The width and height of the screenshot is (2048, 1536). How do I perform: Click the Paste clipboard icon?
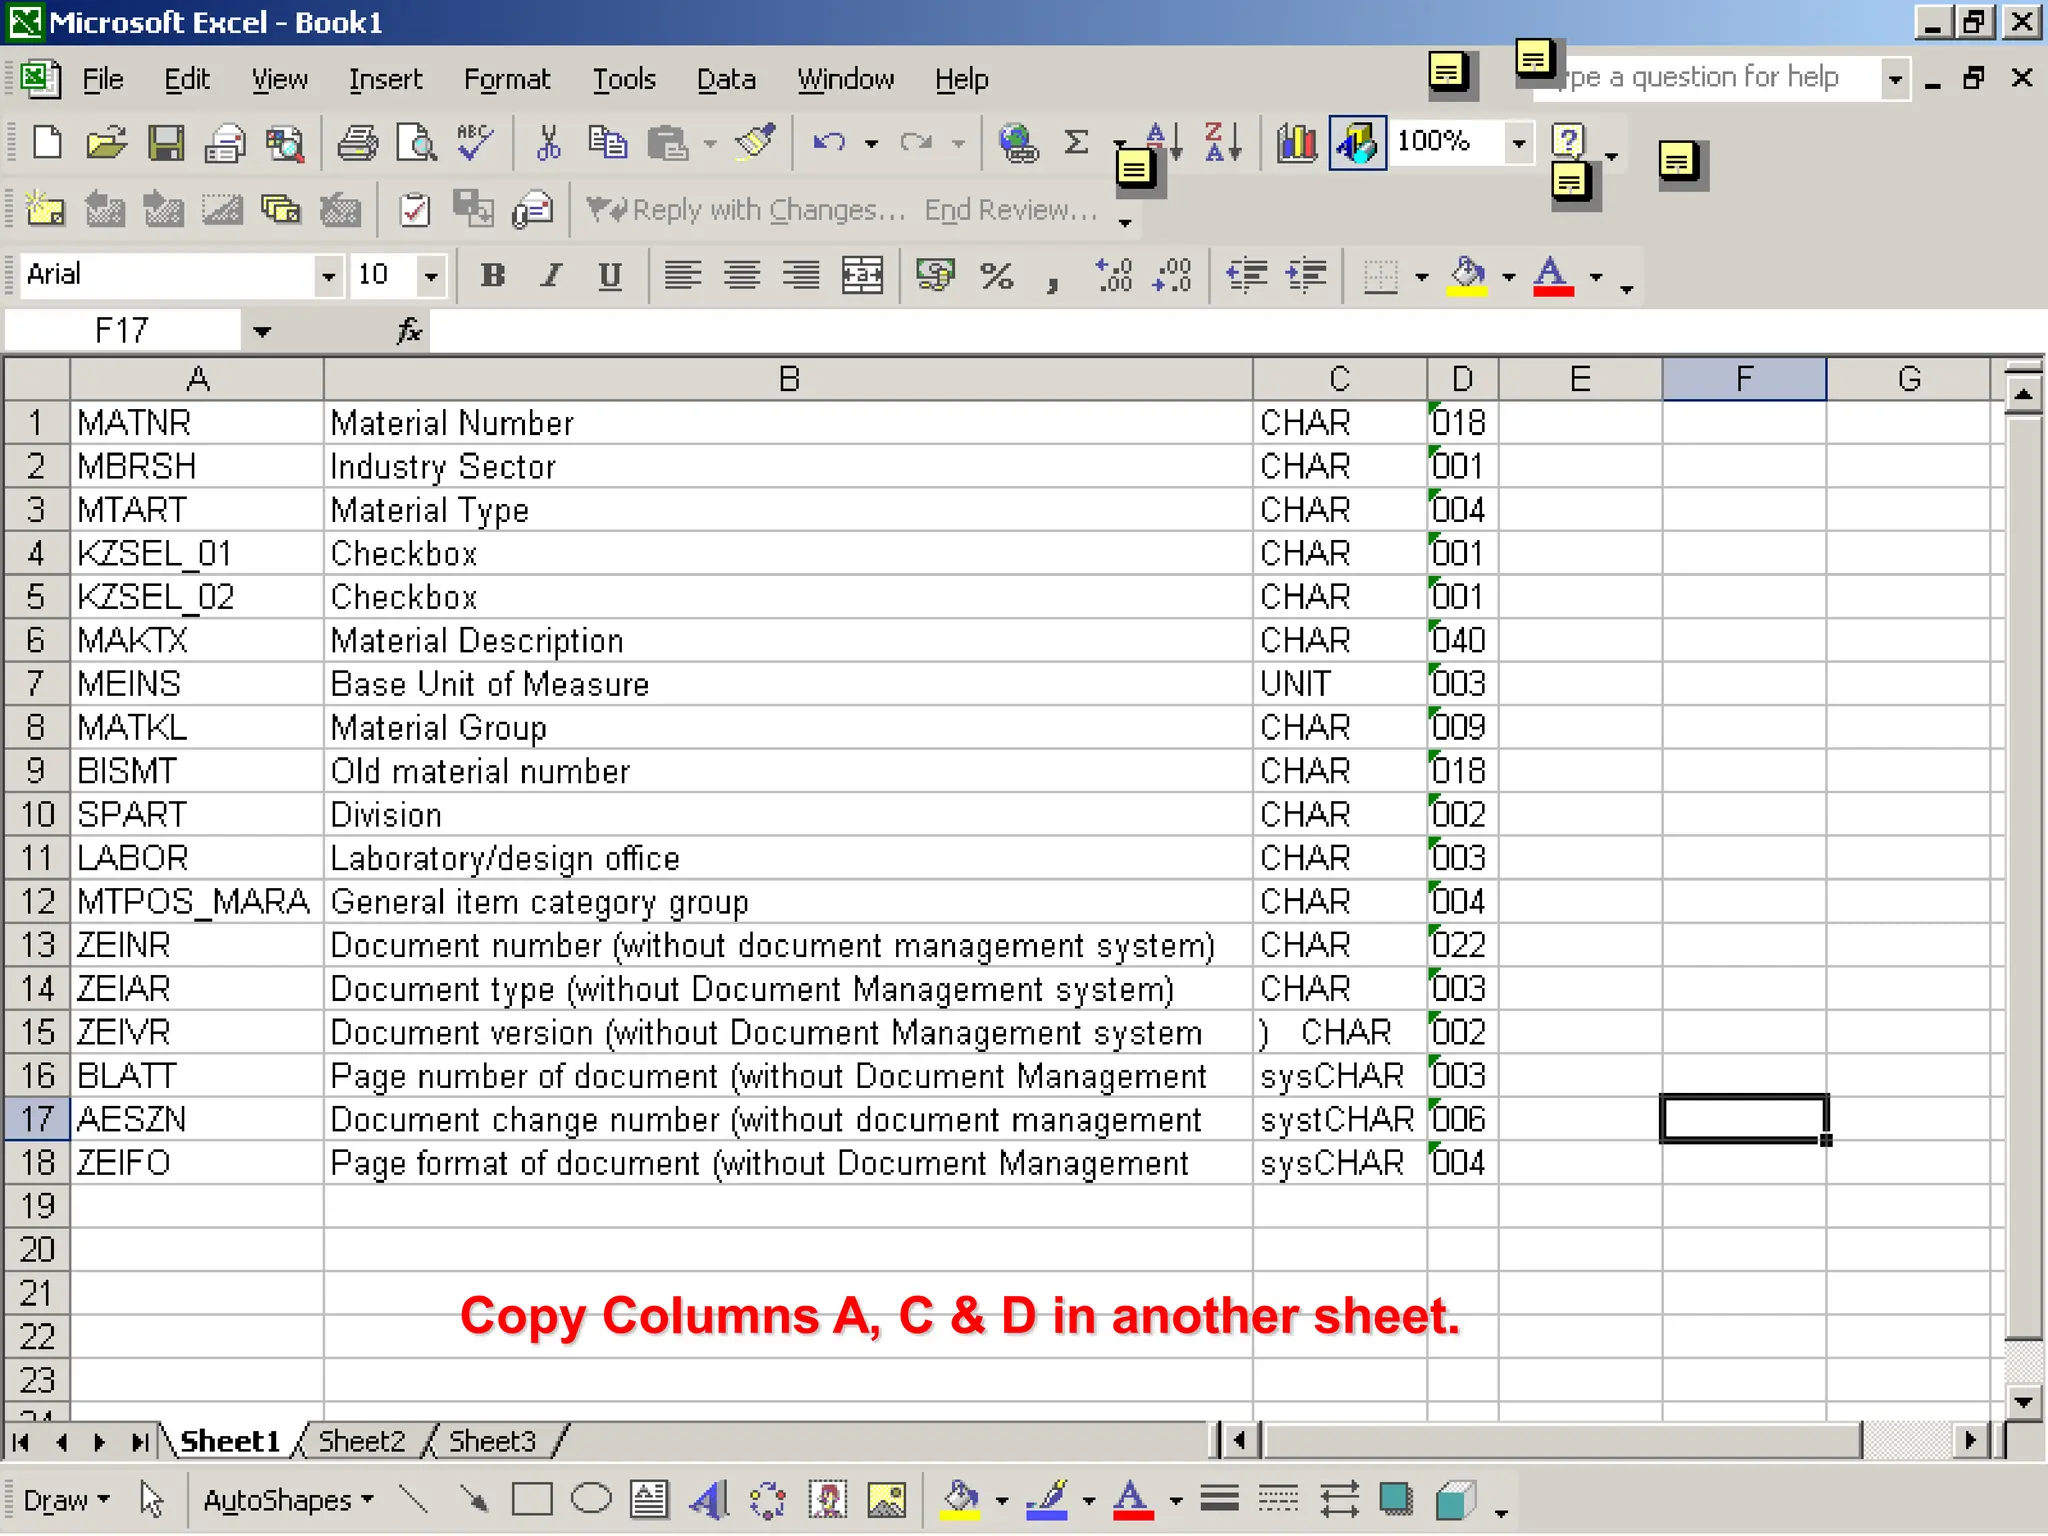667,143
